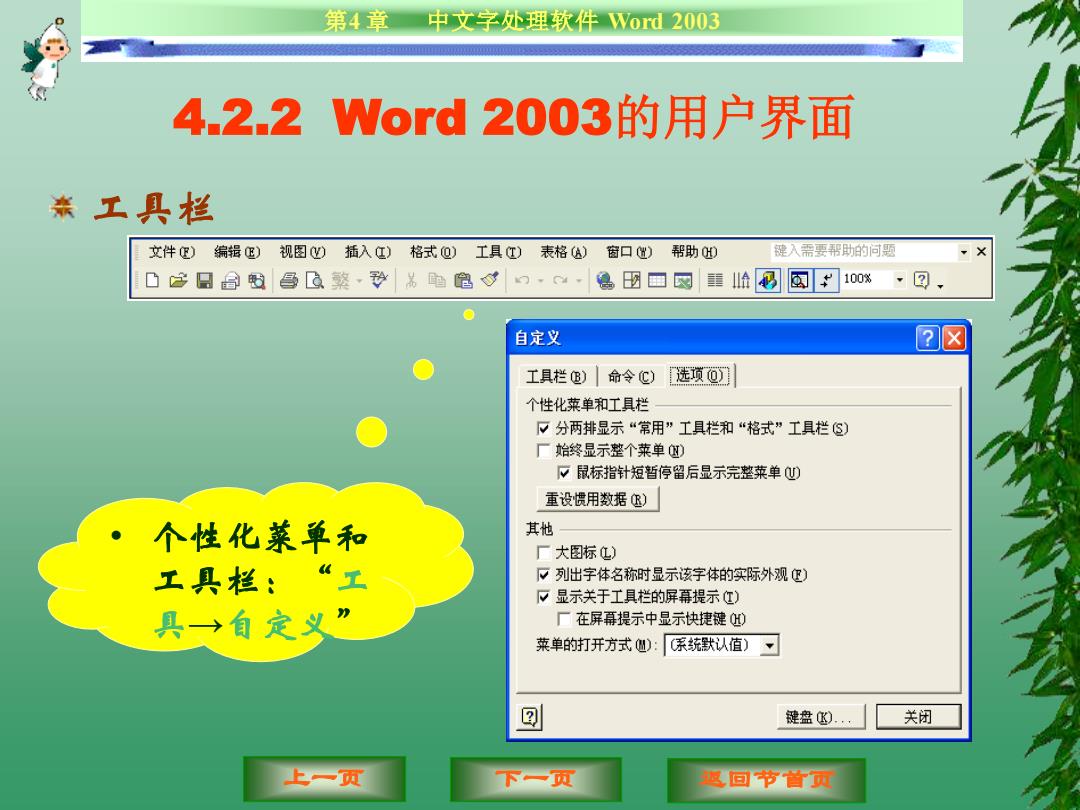Enable 始终显示整个菜单 checkbox
The height and width of the screenshot is (810, 1080).
click(543, 450)
